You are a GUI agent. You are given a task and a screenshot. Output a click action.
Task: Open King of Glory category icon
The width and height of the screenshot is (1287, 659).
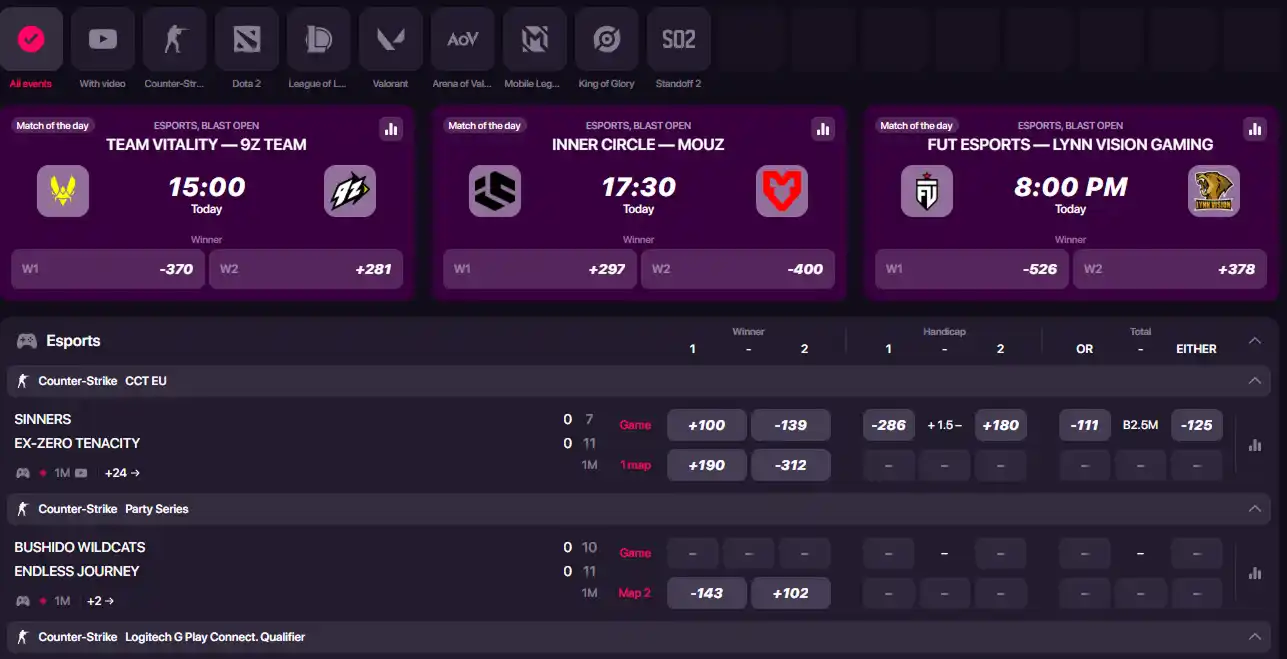tap(607, 39)
